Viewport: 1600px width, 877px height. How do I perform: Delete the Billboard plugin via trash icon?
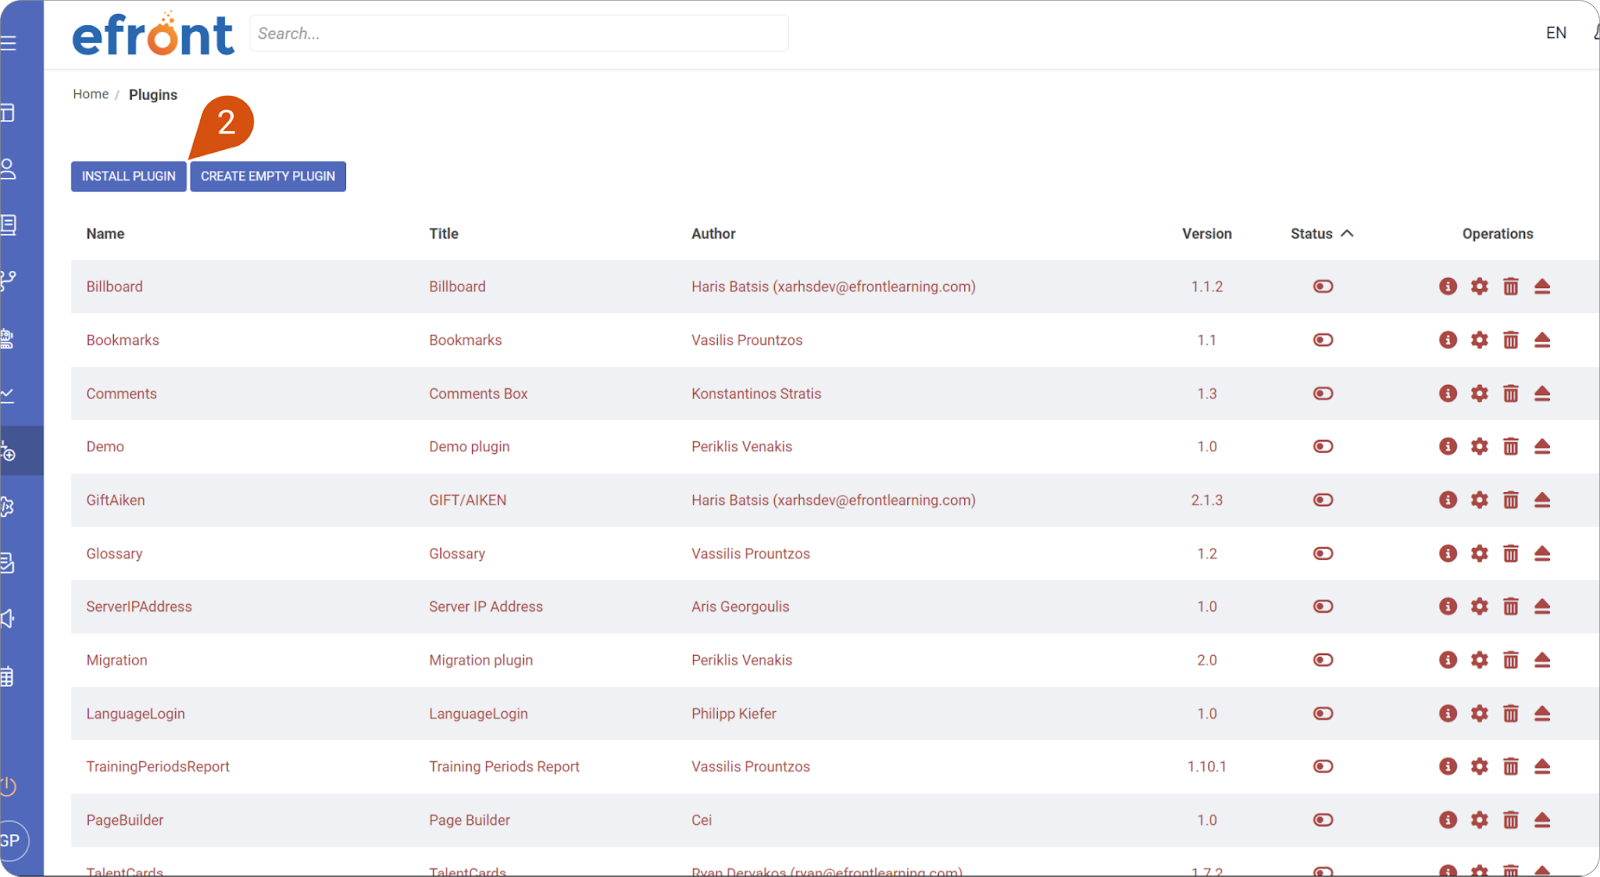[1511, 286]
